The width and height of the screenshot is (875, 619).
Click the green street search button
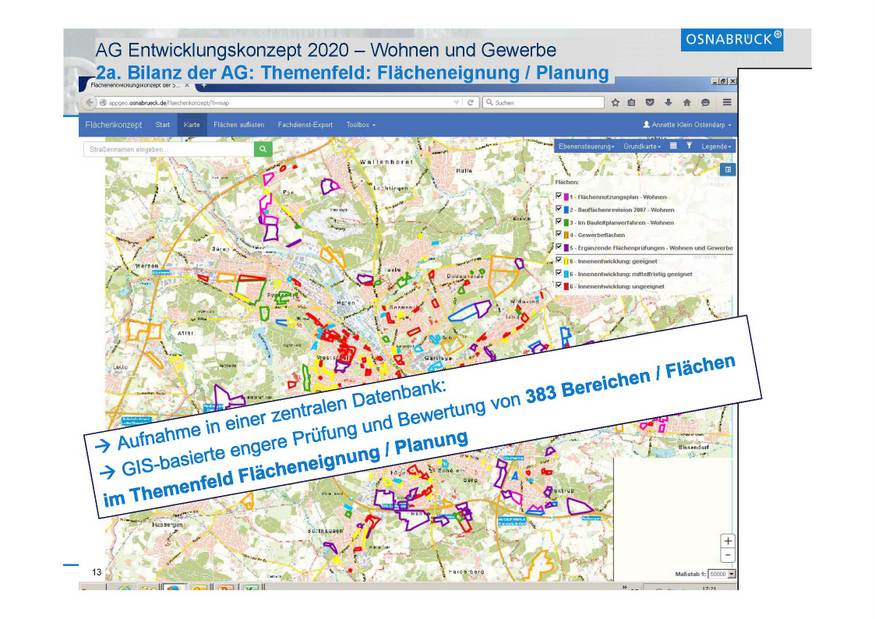tap(263, 149)
